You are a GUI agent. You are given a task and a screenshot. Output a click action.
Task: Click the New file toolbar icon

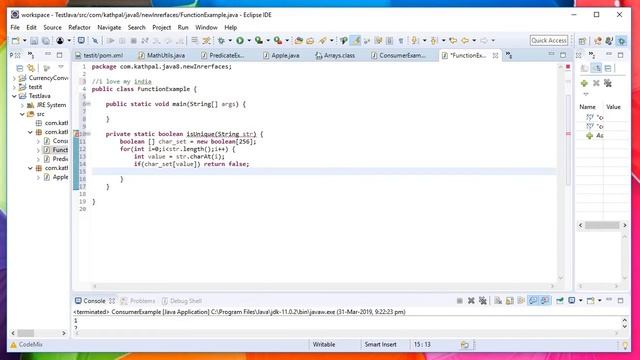point(16,40)
